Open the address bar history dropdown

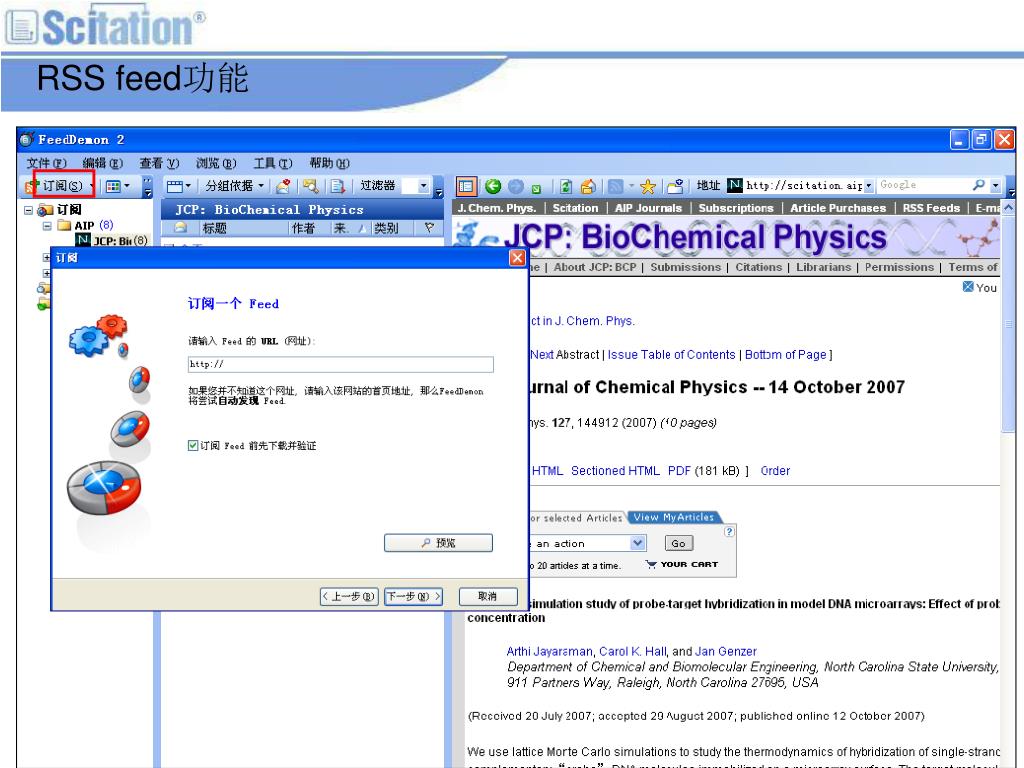tap(869, 186)
